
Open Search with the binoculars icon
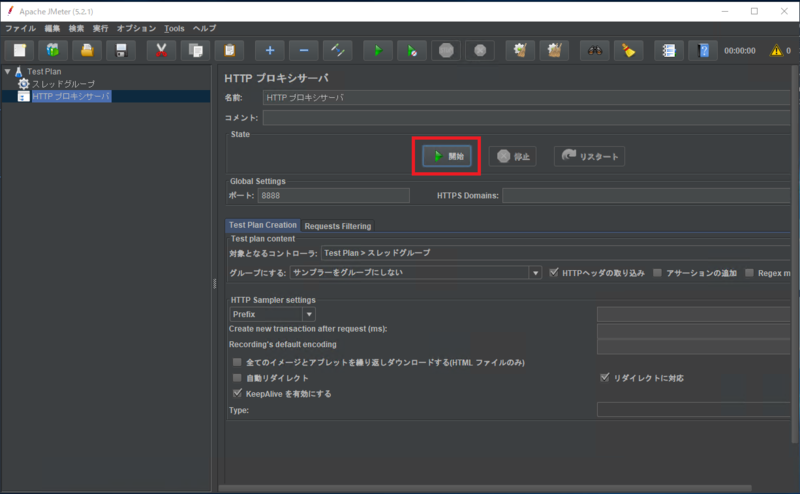595,51
